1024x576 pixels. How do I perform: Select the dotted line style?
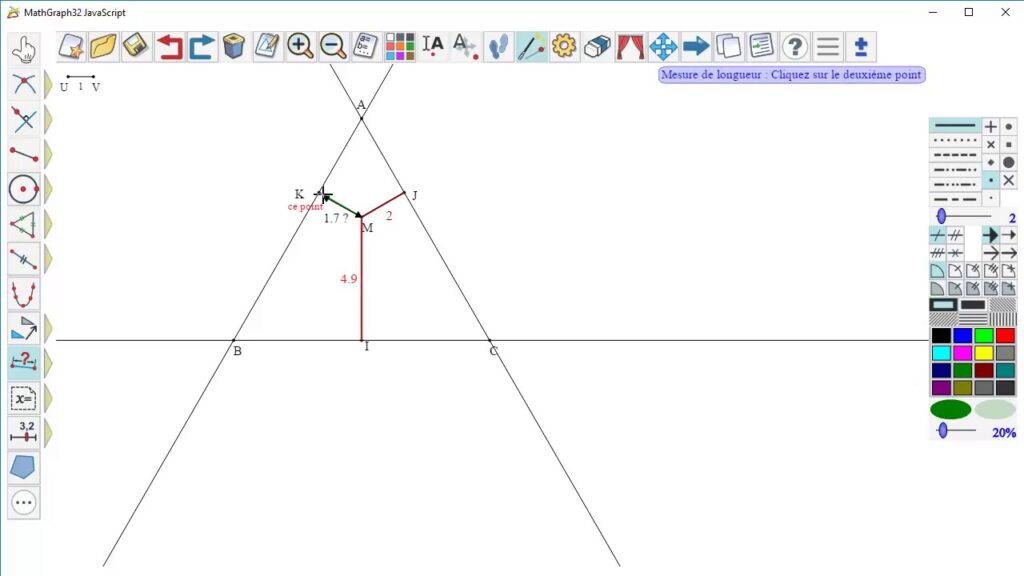coord(955,141)
